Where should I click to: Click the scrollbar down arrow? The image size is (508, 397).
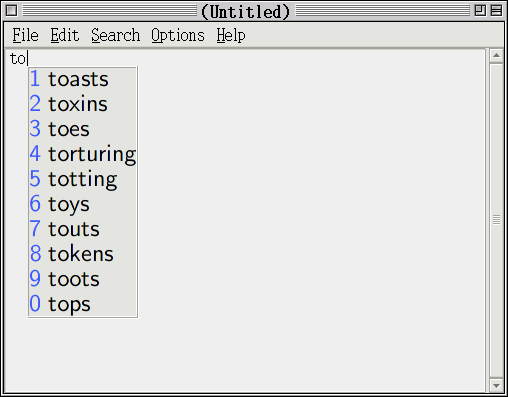tap(496, 385)
